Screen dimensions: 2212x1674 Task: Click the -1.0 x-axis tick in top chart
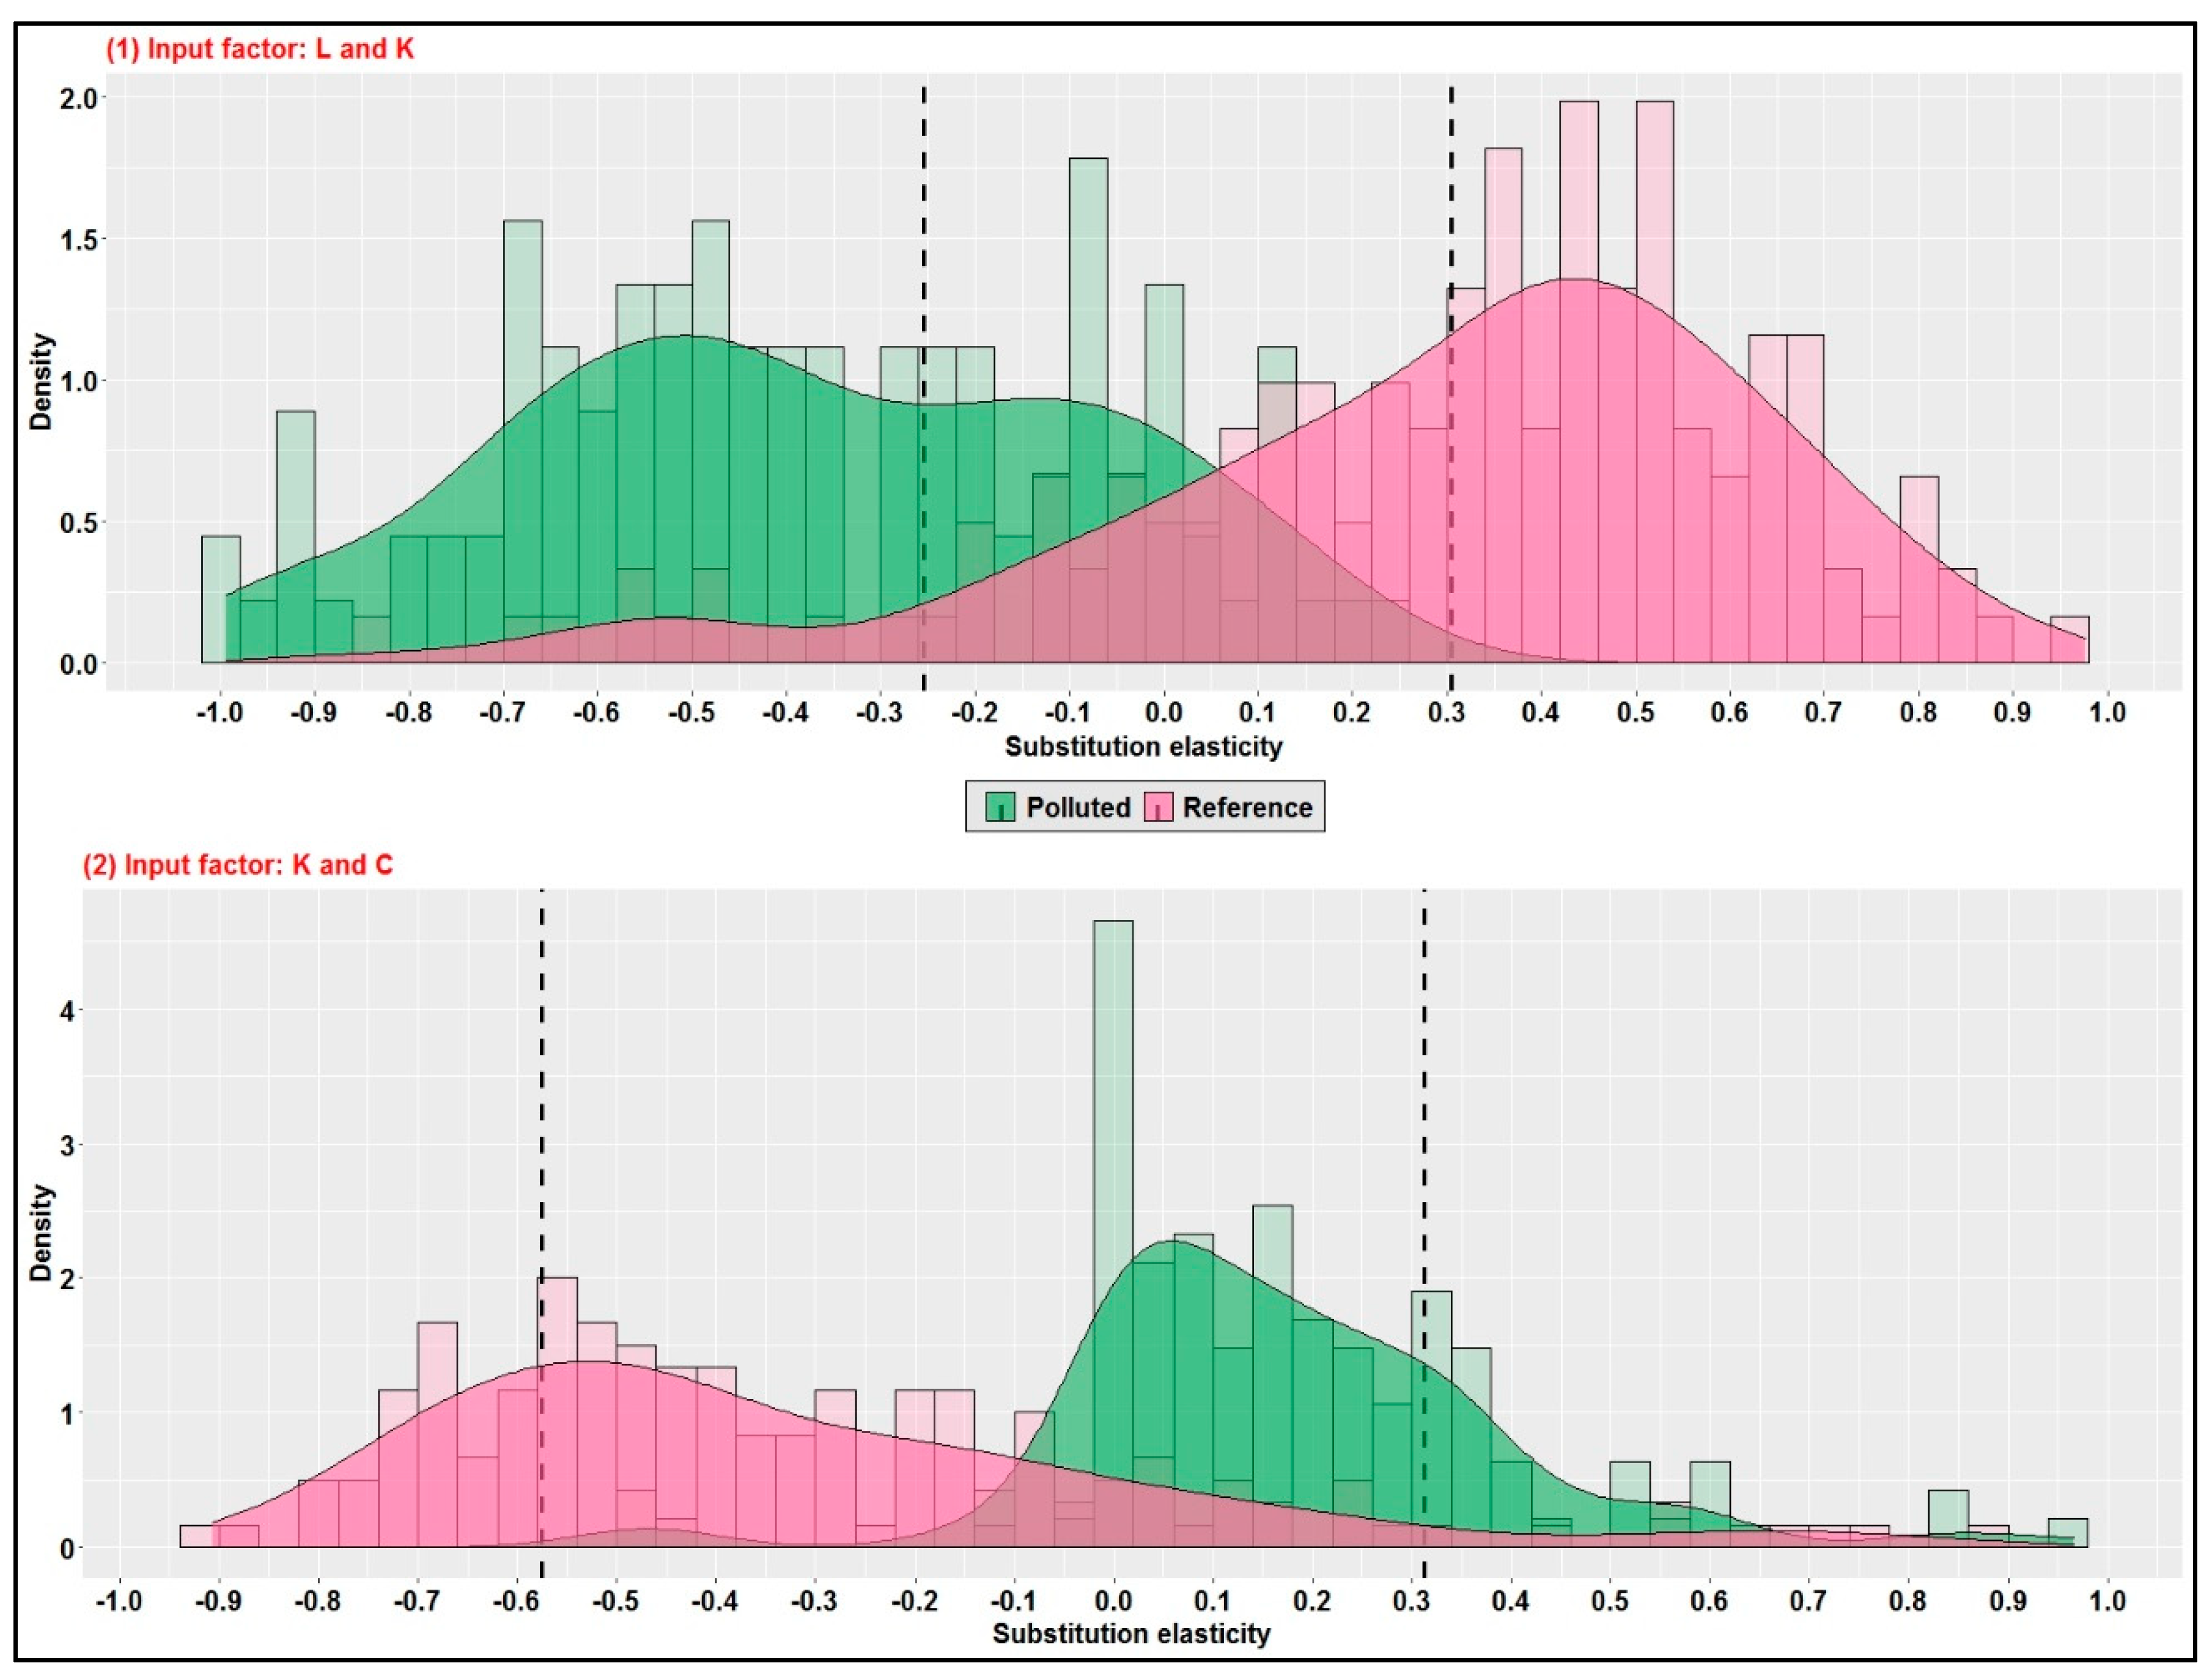tap(219, 713)
